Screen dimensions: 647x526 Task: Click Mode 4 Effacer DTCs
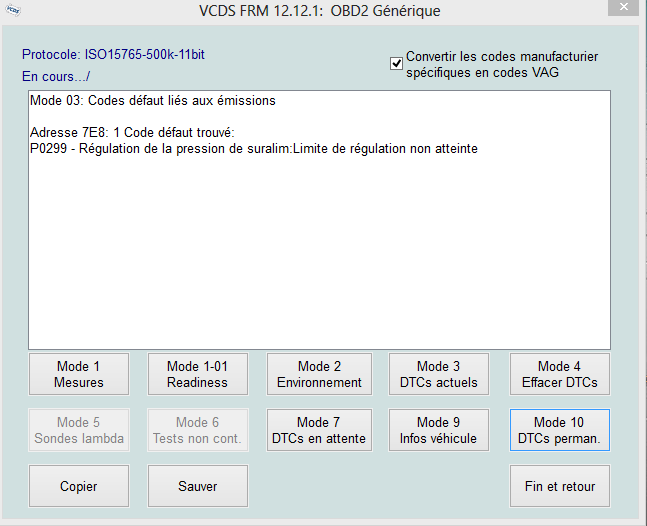click(560, 374)
